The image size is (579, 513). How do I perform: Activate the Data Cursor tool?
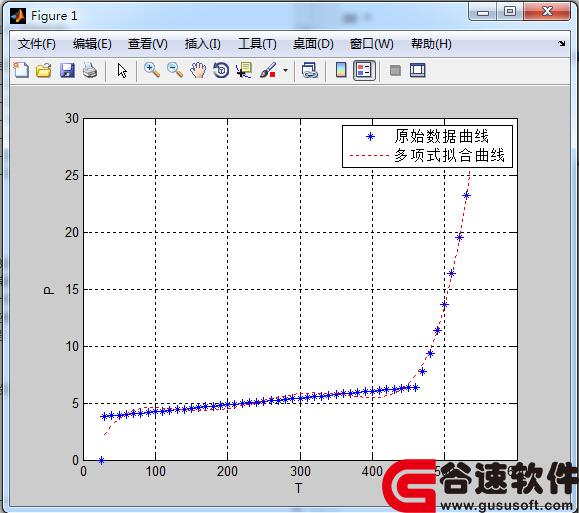[244, 70]
